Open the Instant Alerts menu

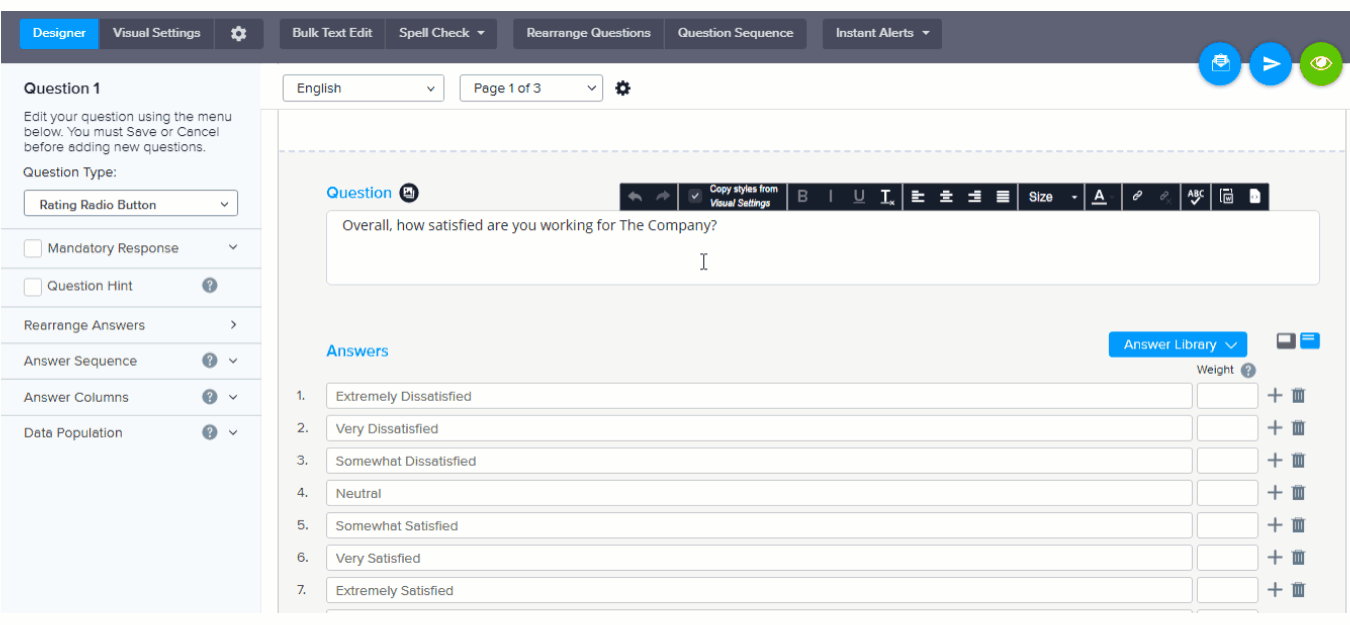[881, 33]
